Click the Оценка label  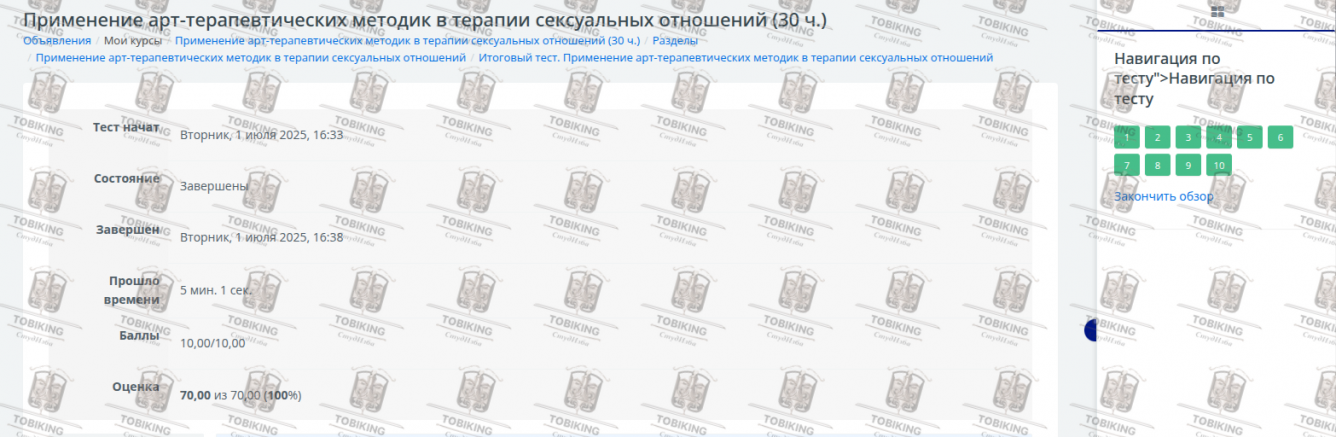coord(136,387)
